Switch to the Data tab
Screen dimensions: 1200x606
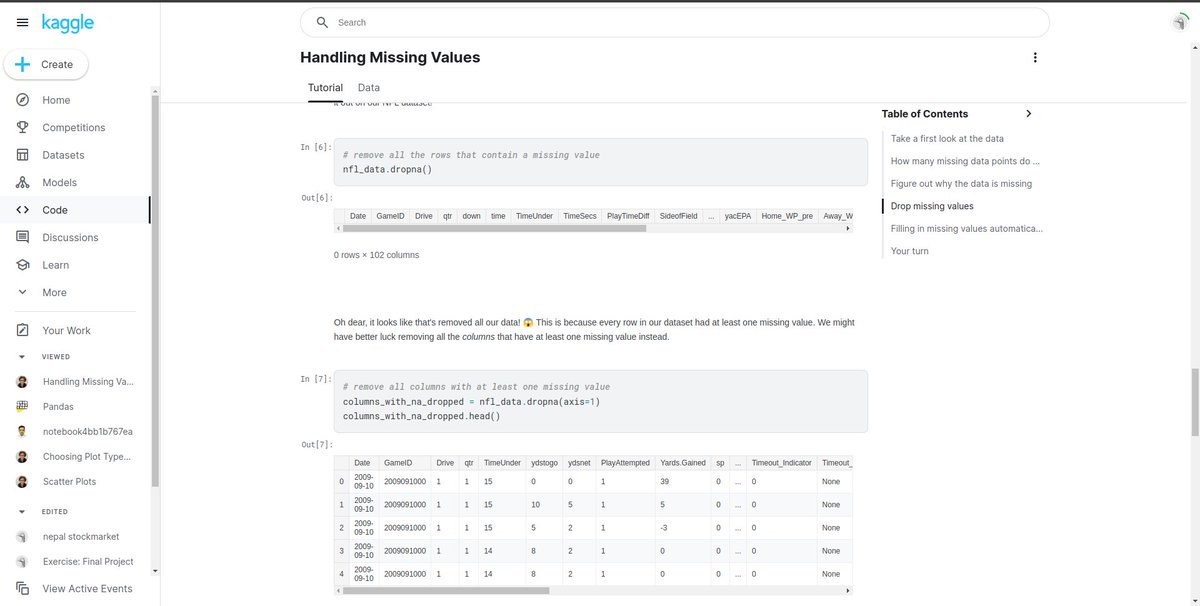pos(368,88)
